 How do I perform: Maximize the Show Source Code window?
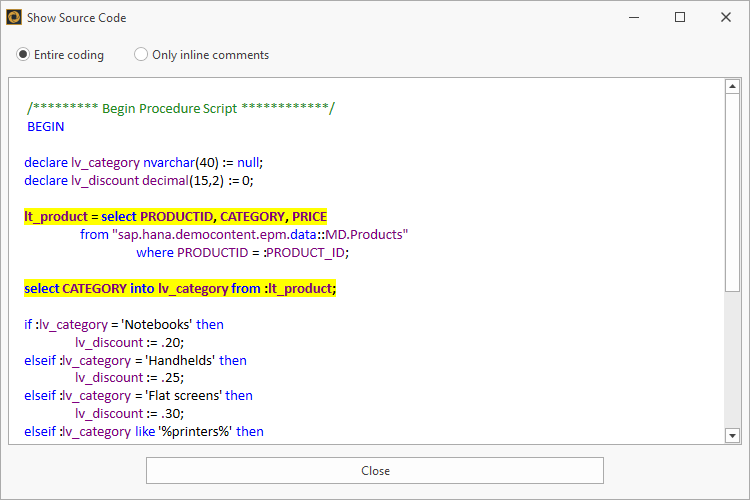680,17
